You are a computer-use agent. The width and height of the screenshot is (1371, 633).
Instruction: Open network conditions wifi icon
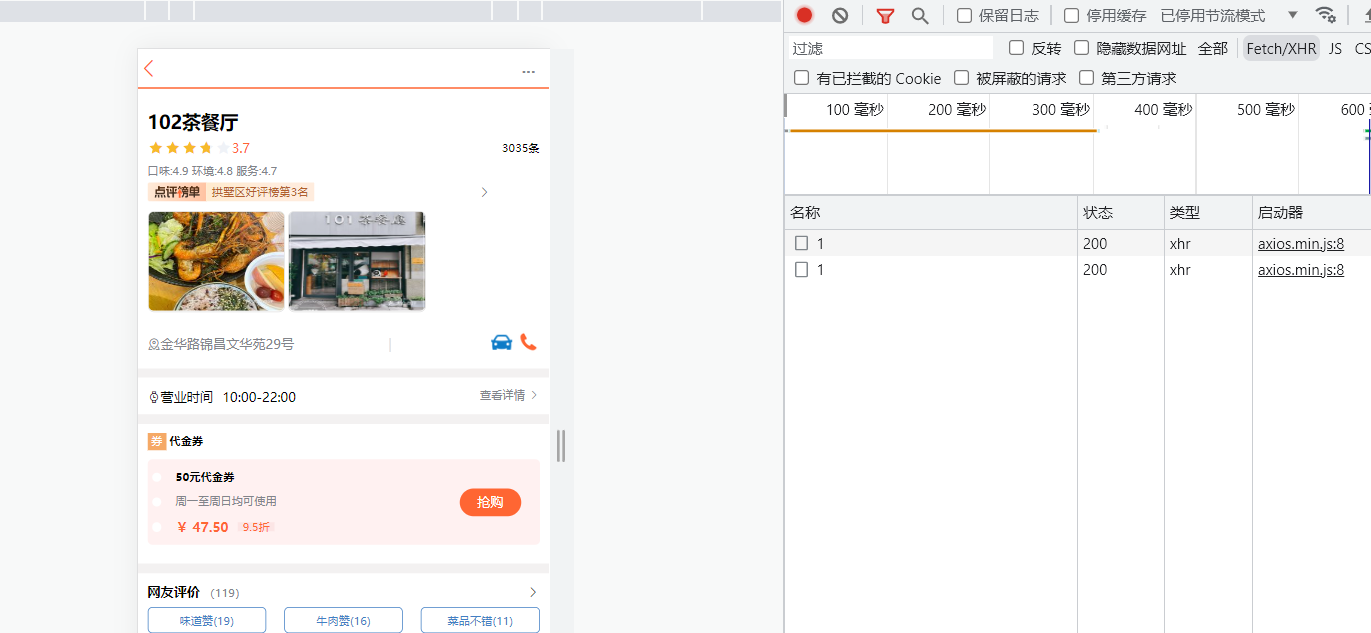coord(1325,15)
